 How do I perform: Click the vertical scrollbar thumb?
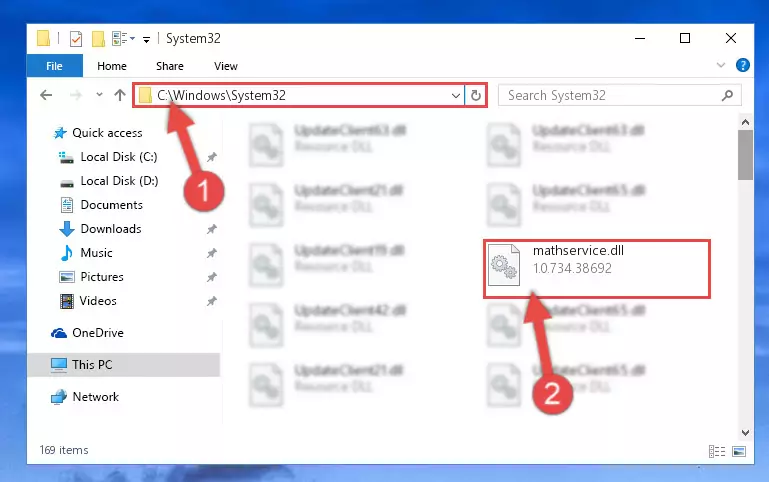pos(745,155)
